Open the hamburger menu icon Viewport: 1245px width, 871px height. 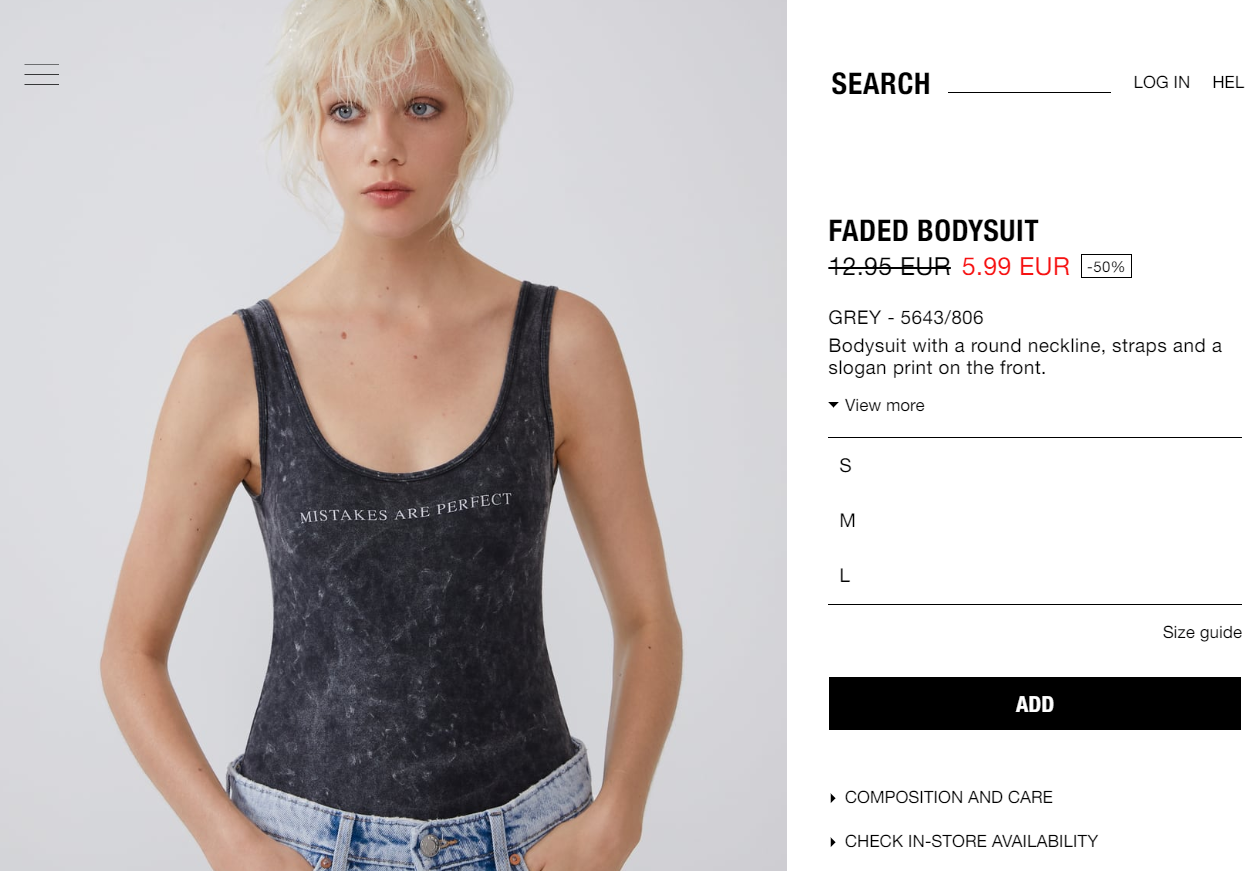42,75
